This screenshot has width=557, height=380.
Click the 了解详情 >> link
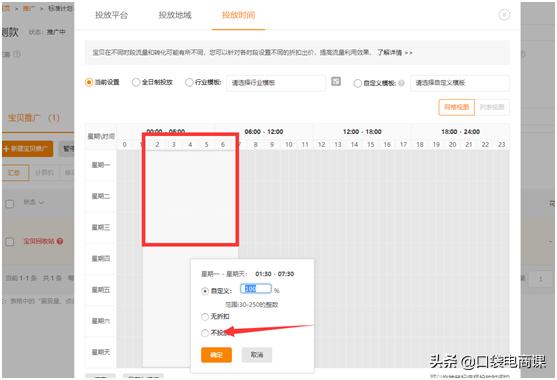[x=395, y=53]
